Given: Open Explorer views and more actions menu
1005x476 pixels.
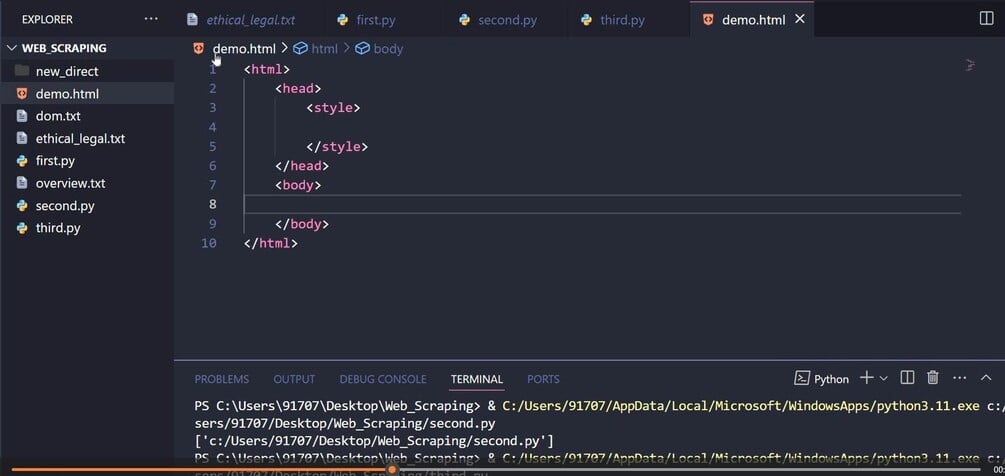Looking at the screenshot, I should point(151,19).
